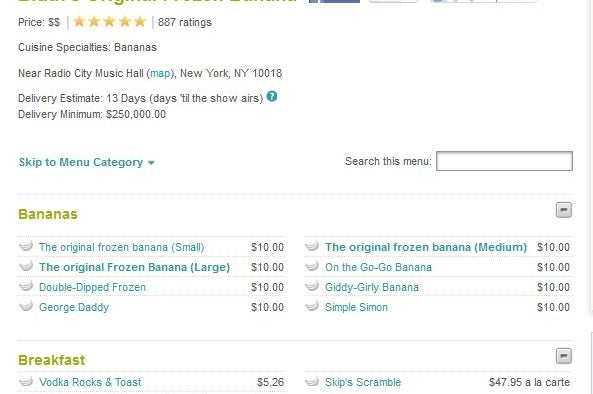593x394 pixels.
Task: Click banana icon beside George Daddy
Action: tap(26, 306)
